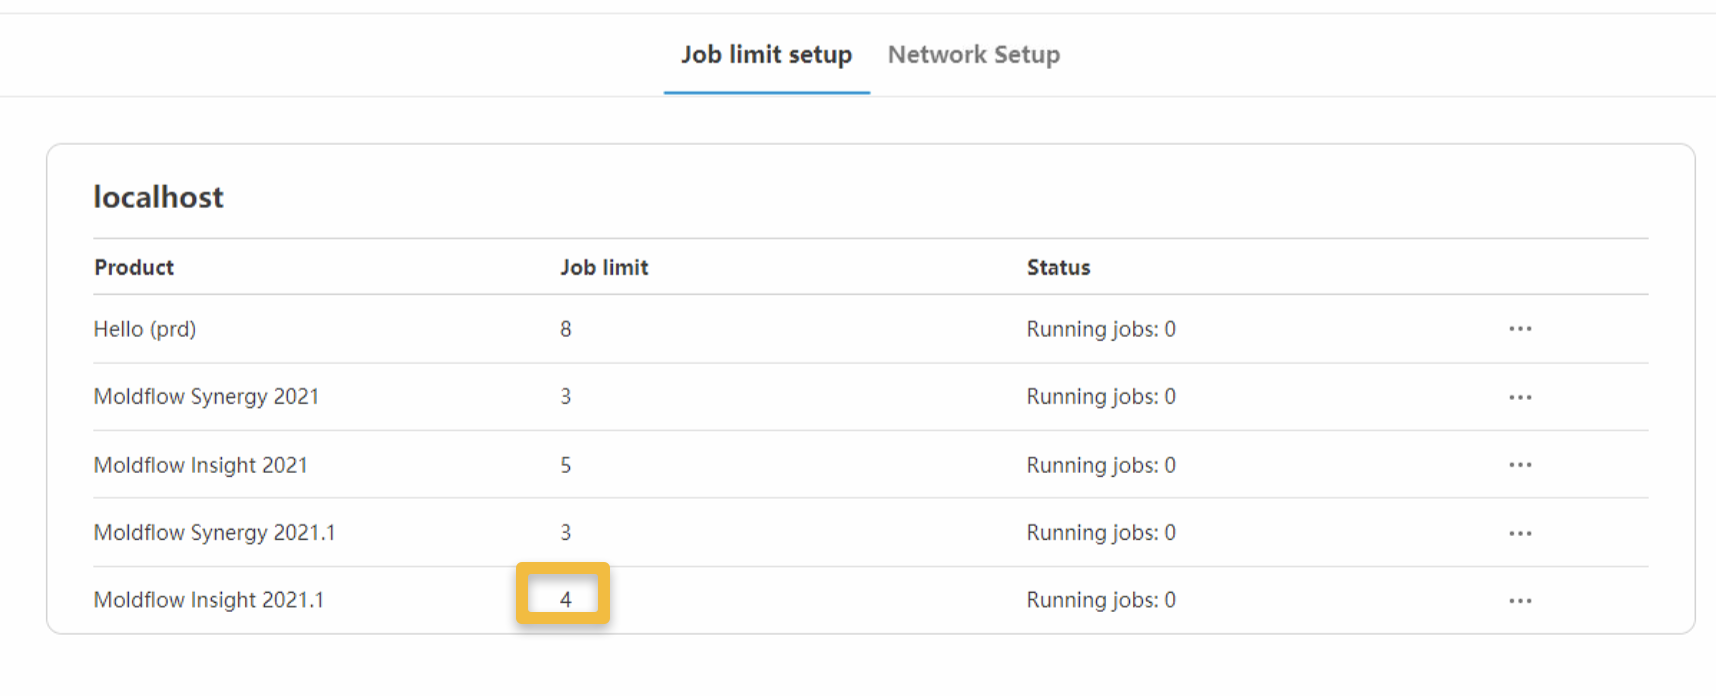Click the Moldflow Synergy 2021.1 job limit value

click(x=565, y=533)
